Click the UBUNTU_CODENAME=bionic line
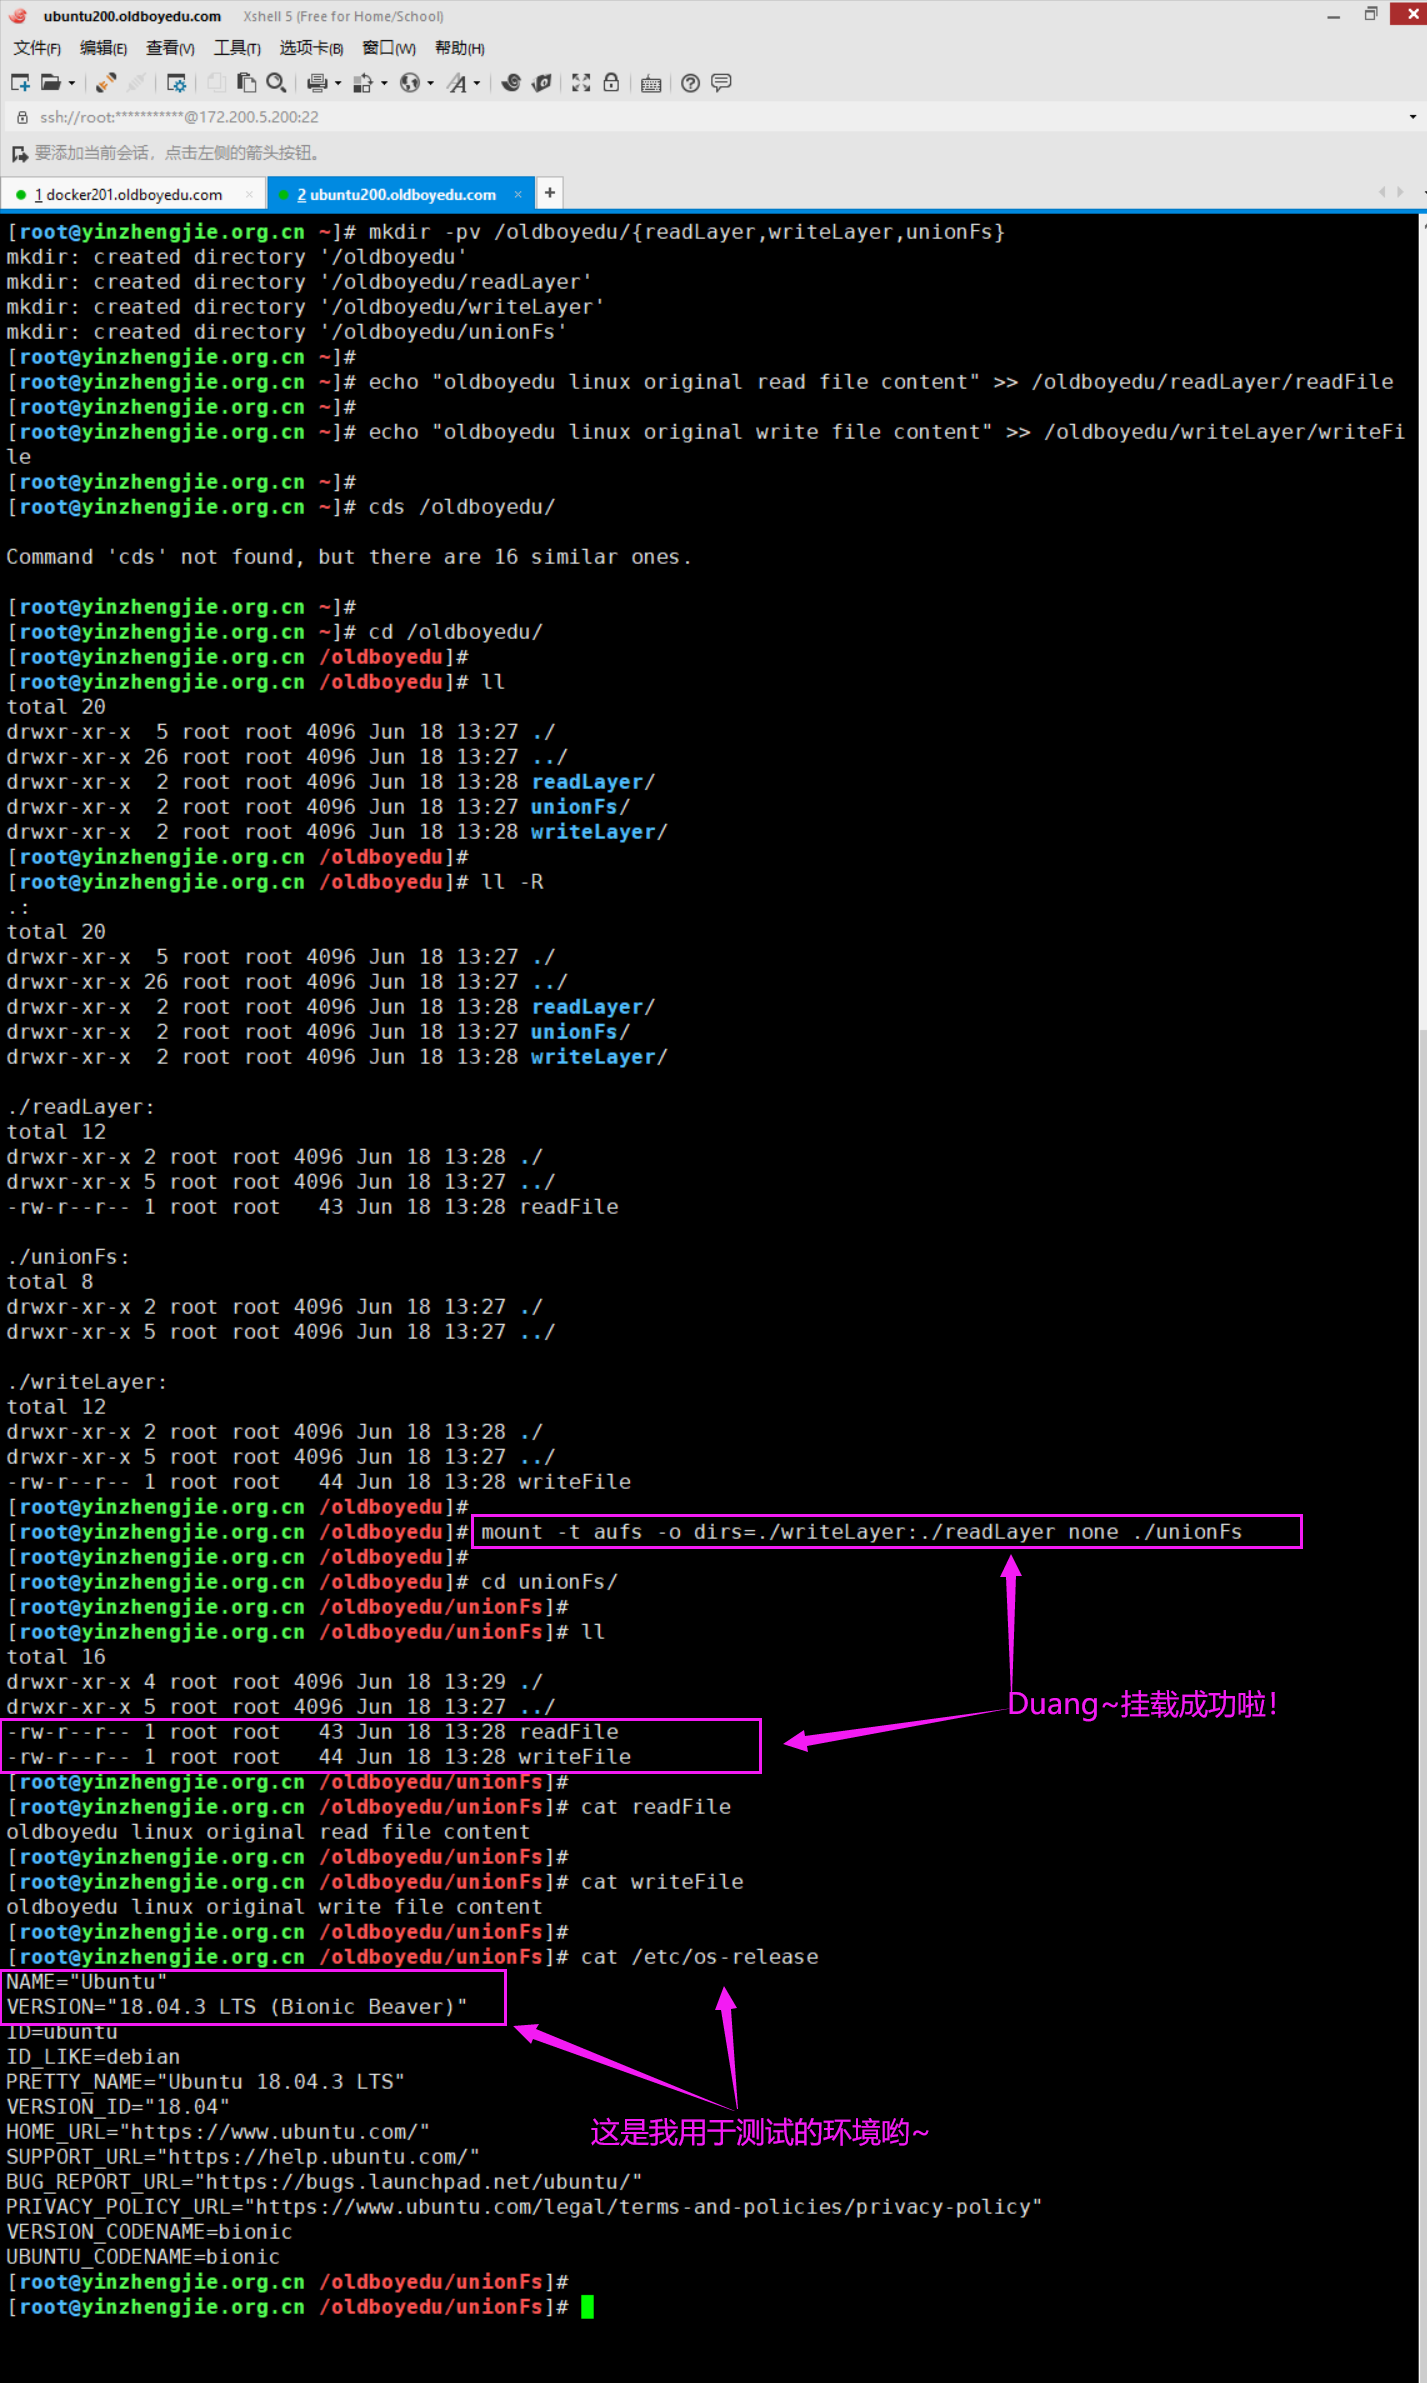The image size is (1427, 2383). tap(143, 2257)
